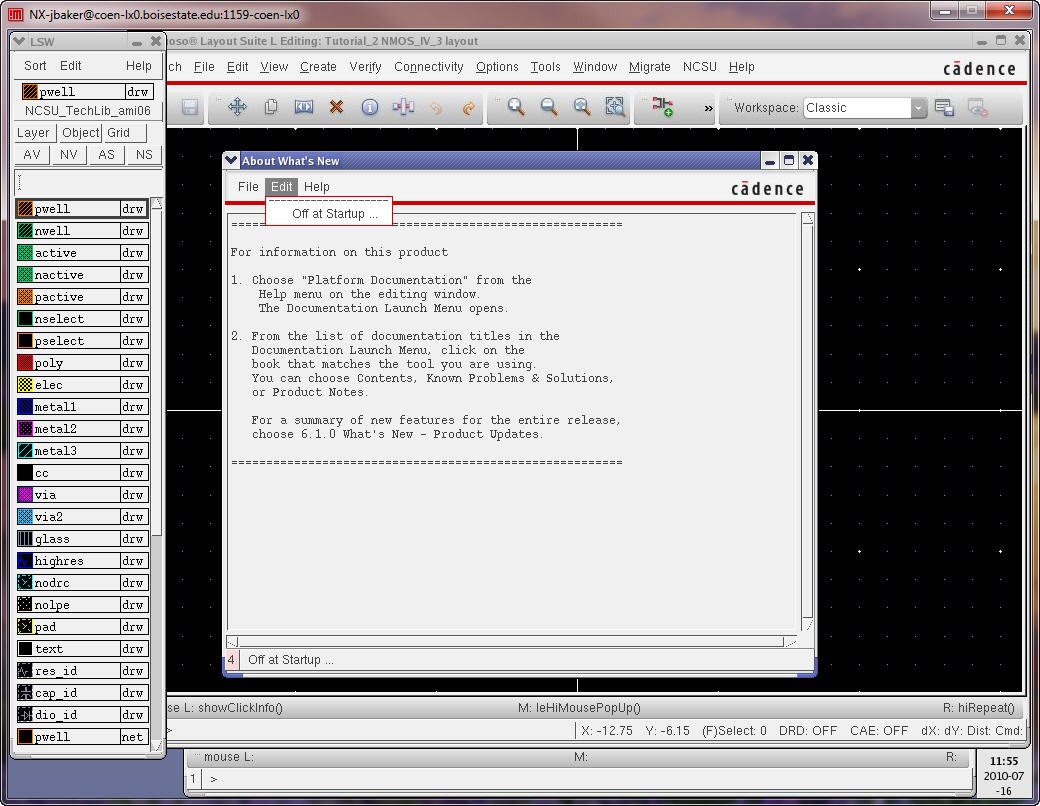
Task: Click the via layer magenta color swatch
Action: 25,495
